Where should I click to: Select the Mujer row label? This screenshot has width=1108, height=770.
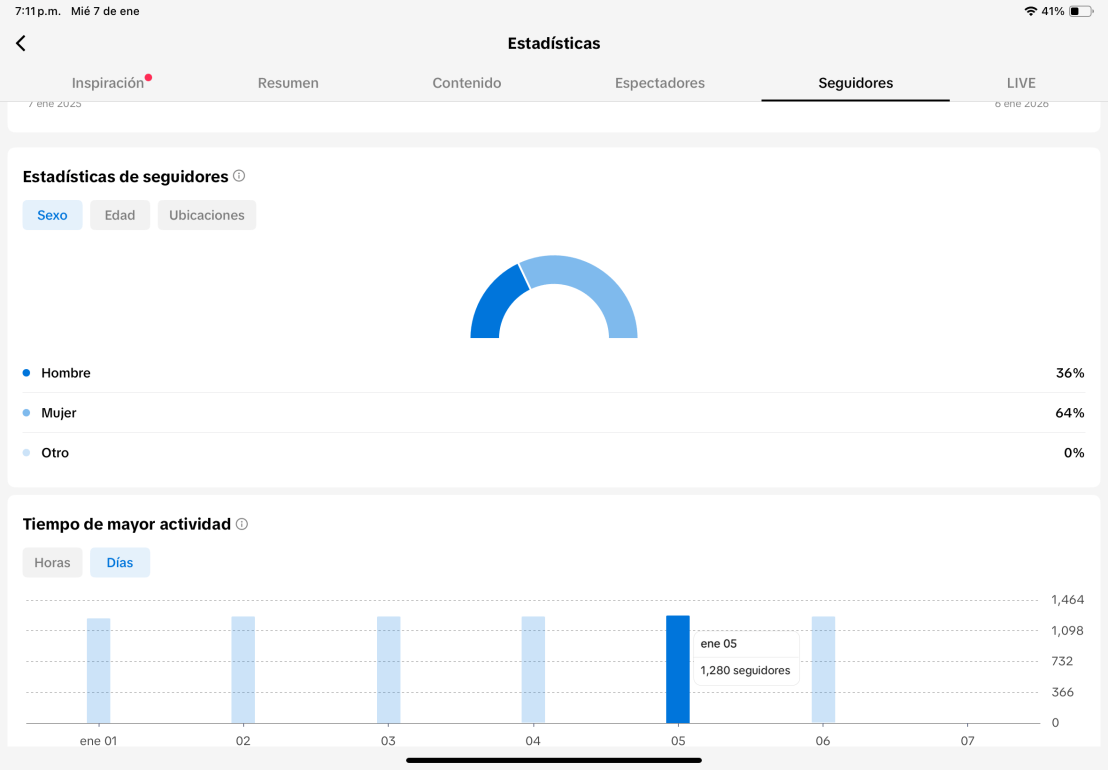point(59,413)
